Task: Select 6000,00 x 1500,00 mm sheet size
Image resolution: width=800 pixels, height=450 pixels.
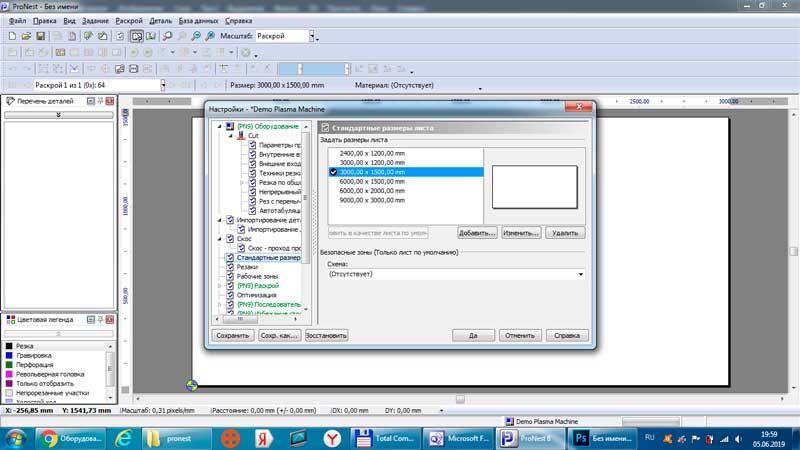Action: 372,182
